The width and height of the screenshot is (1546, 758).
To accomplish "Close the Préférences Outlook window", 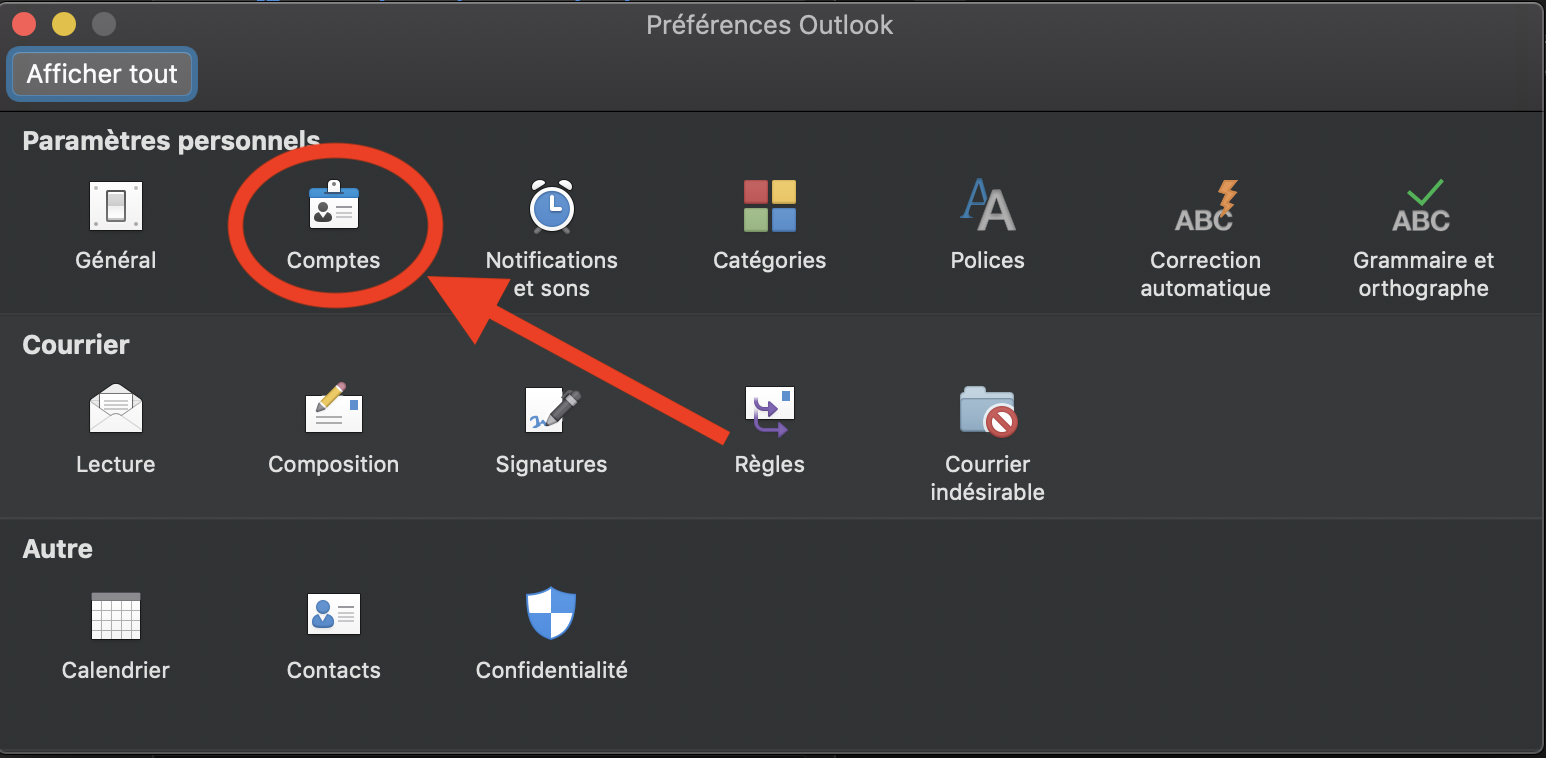I will click(x=24, y=24).
